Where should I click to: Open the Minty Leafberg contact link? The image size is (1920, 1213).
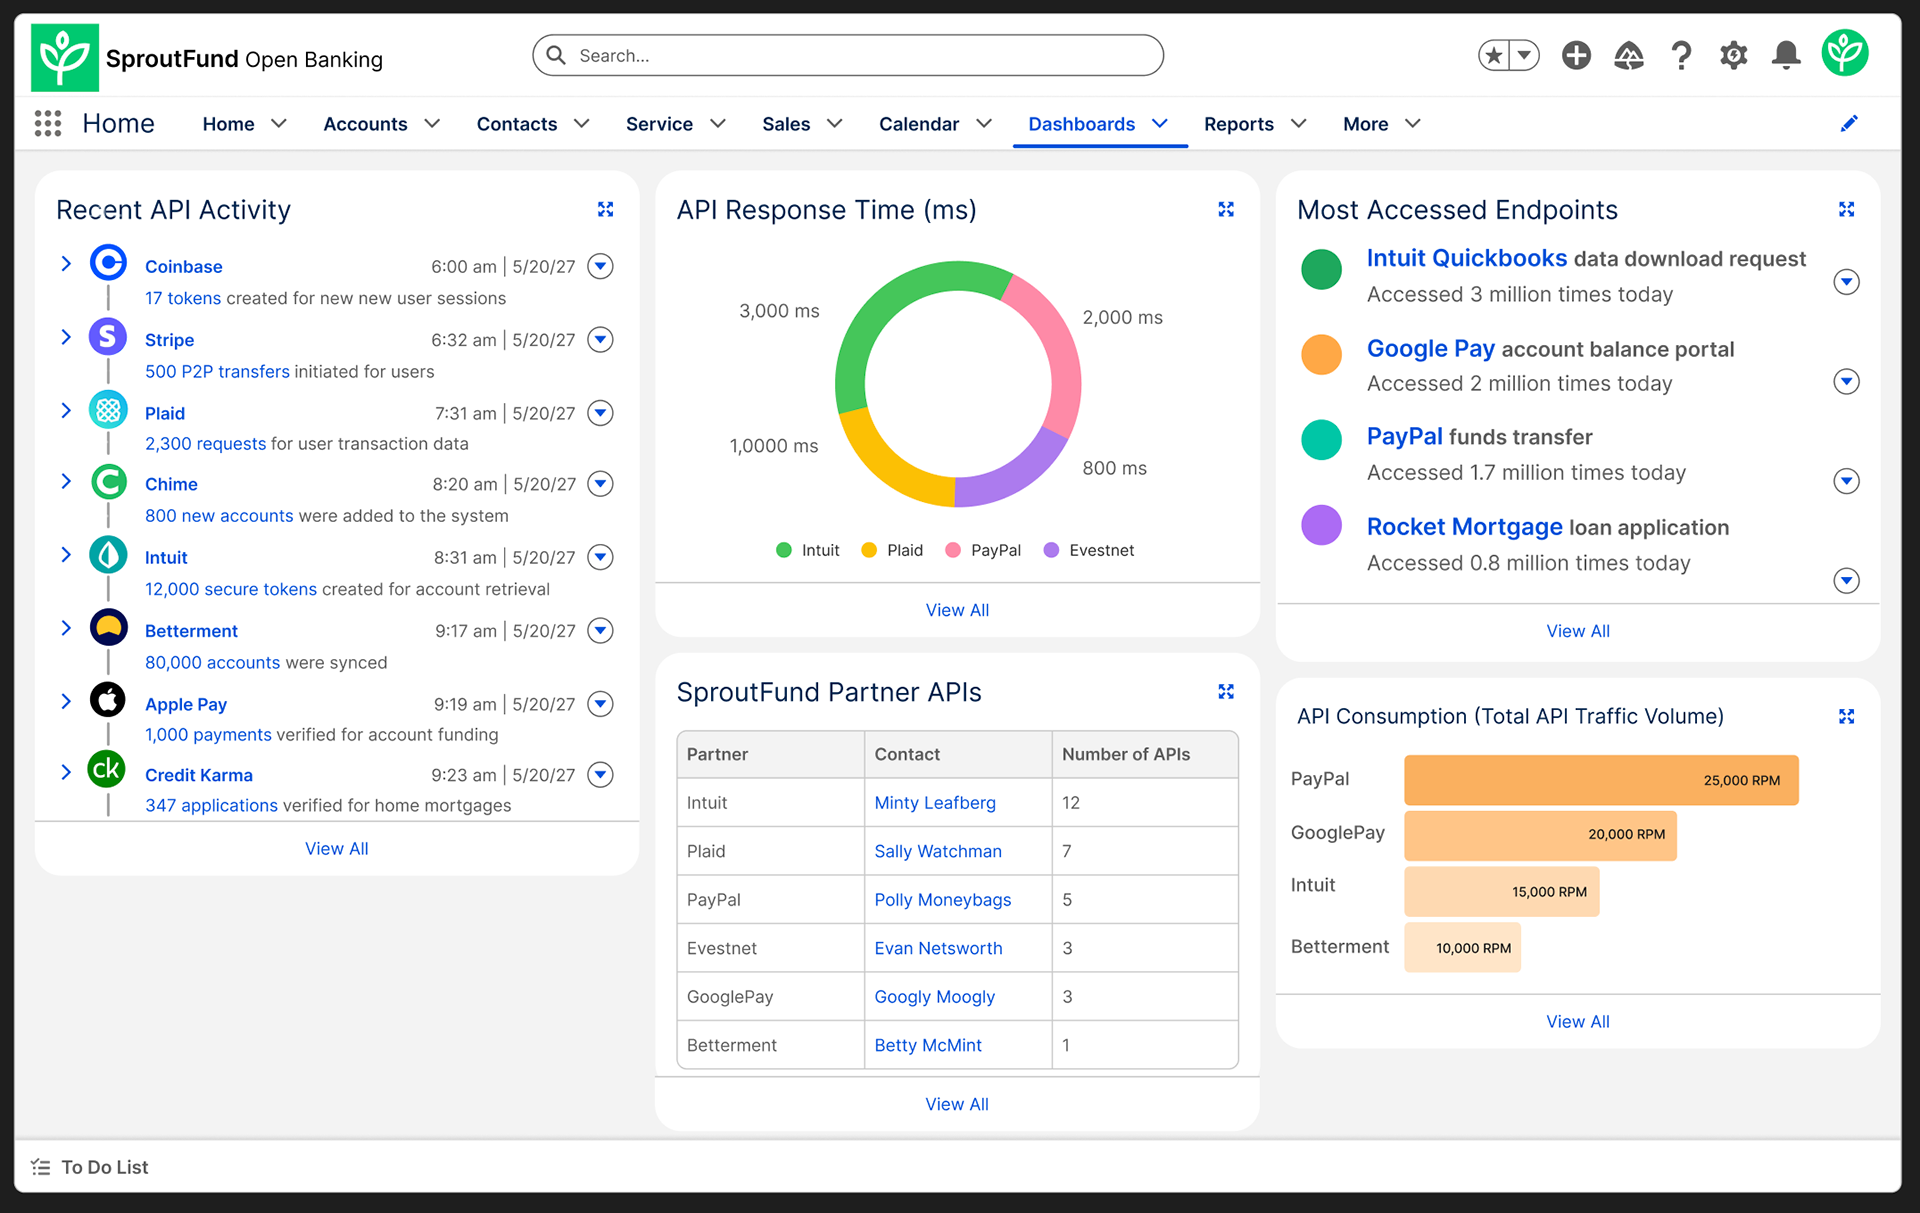click(935, 802)
